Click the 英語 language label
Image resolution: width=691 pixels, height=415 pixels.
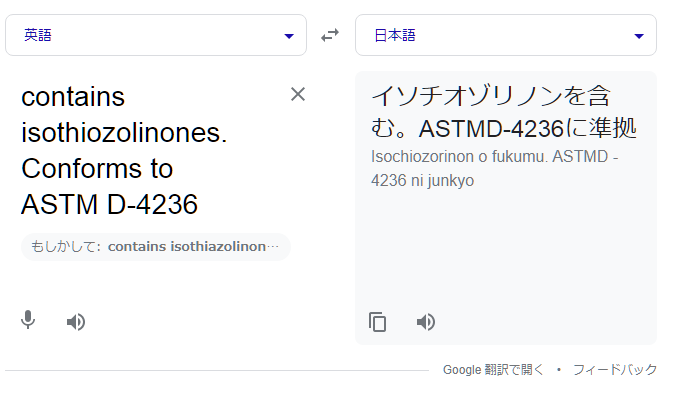pyautogui.click(x=38, y=35)
